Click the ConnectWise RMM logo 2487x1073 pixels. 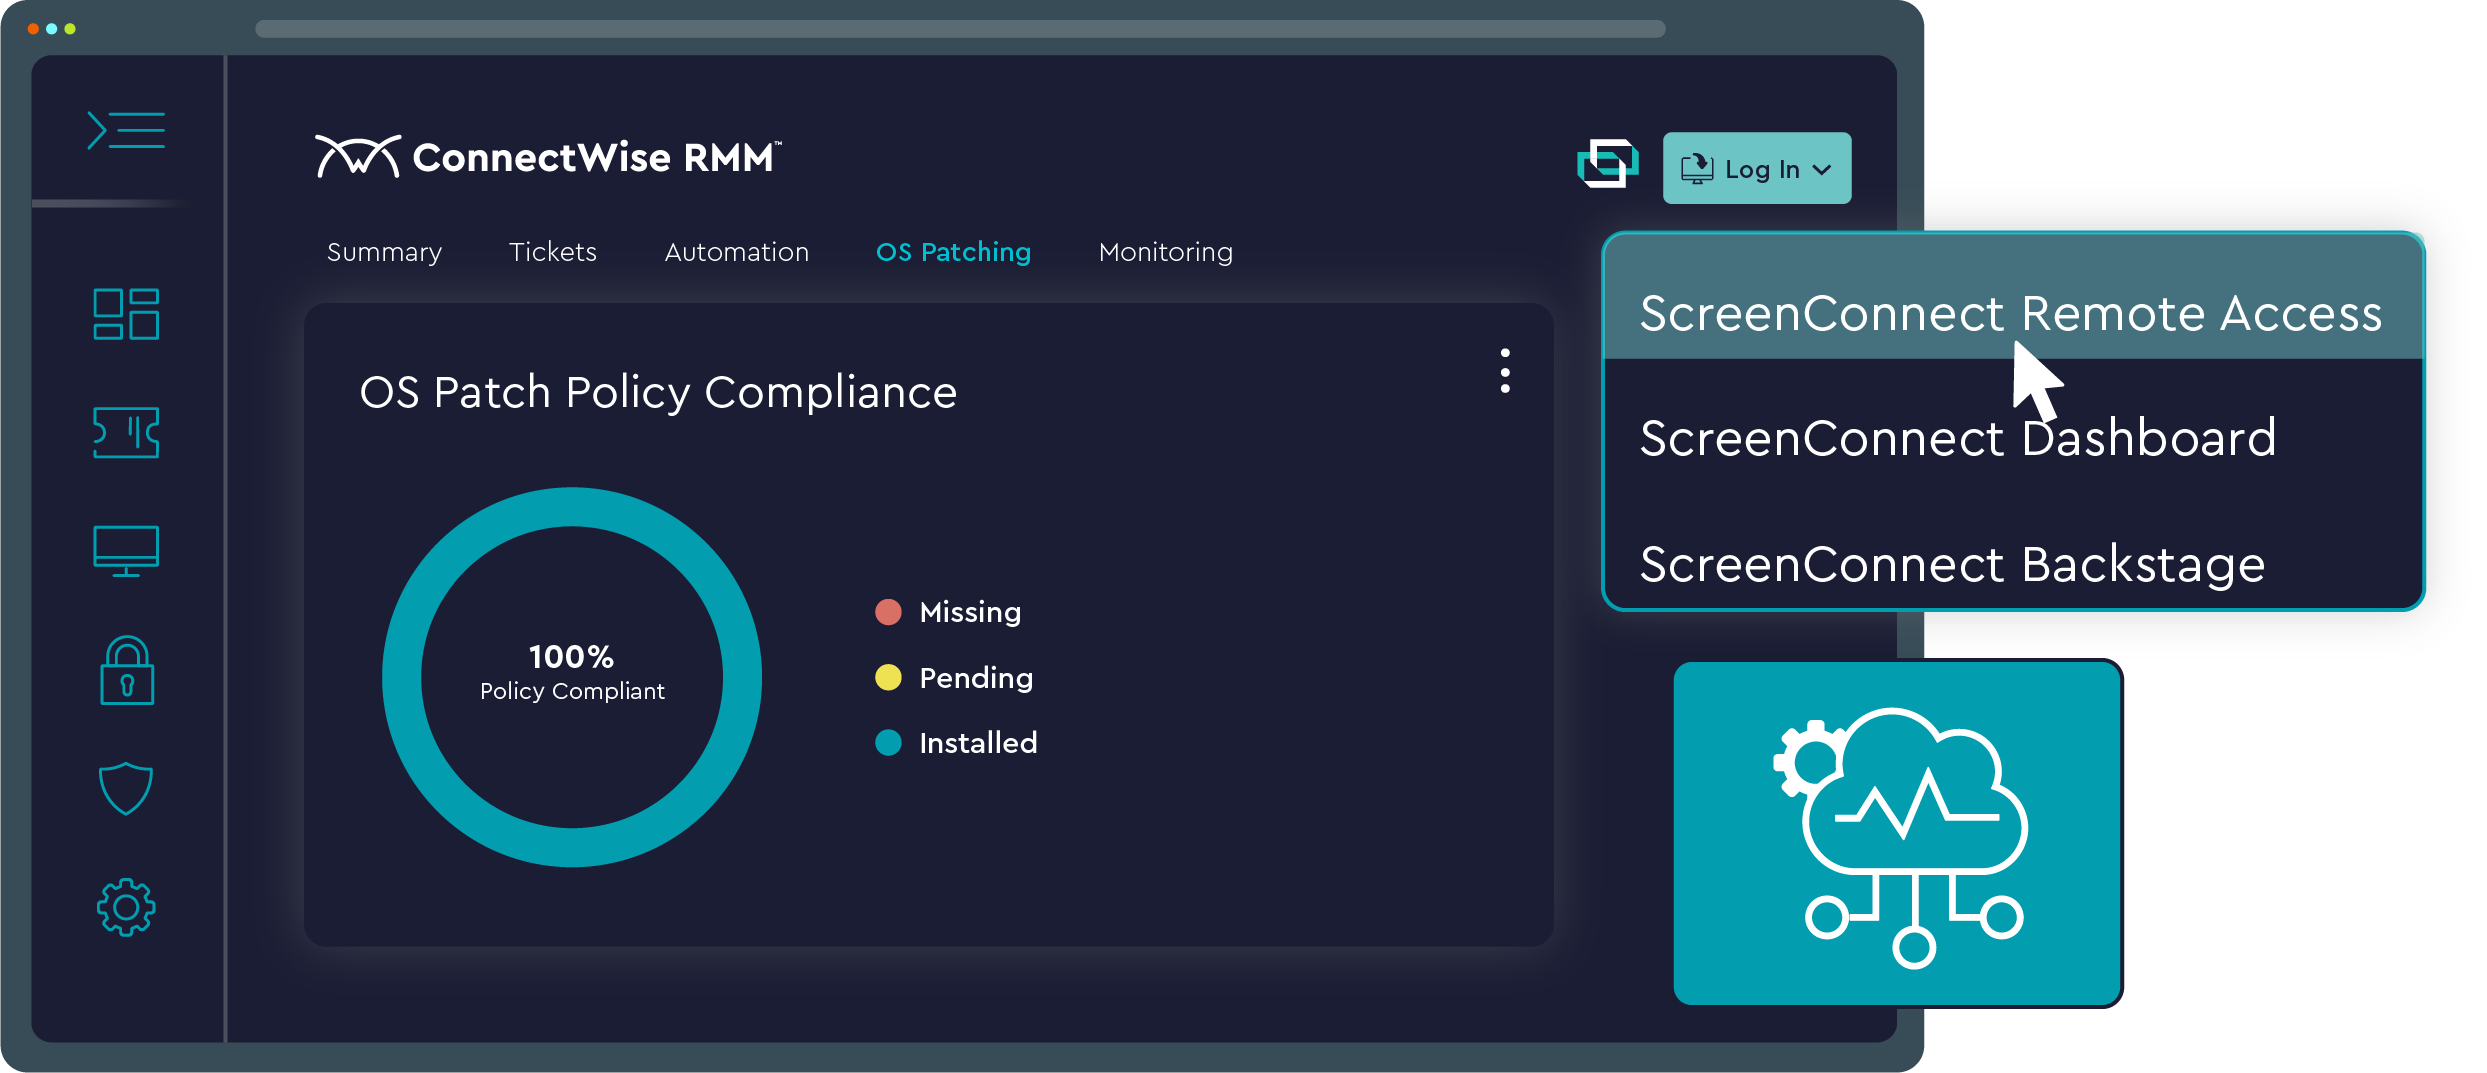pyautogui.click(x=548, y=153)
